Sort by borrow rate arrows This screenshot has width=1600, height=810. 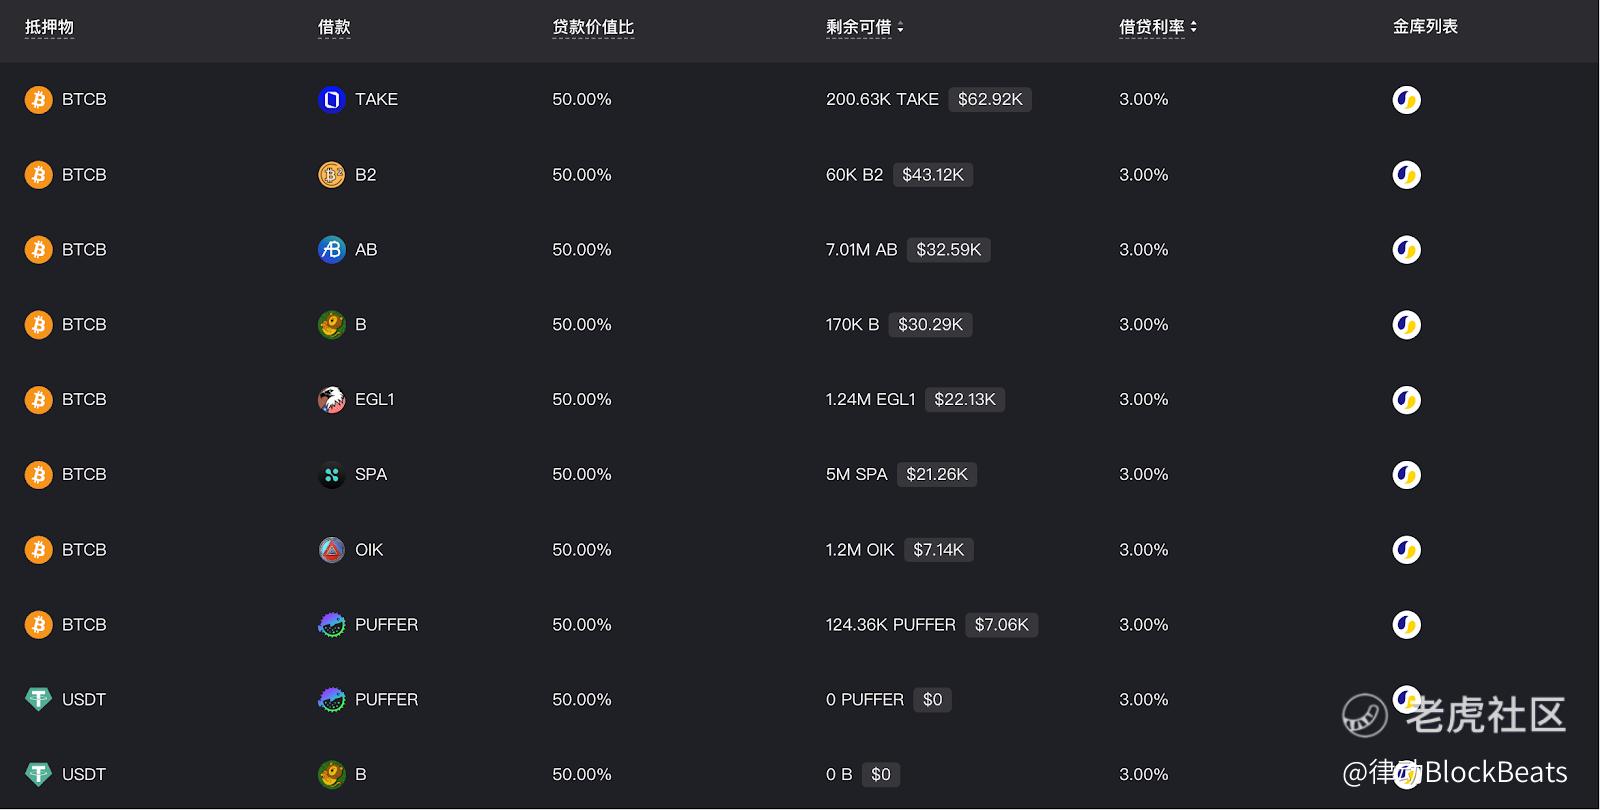coord(1193,28)
